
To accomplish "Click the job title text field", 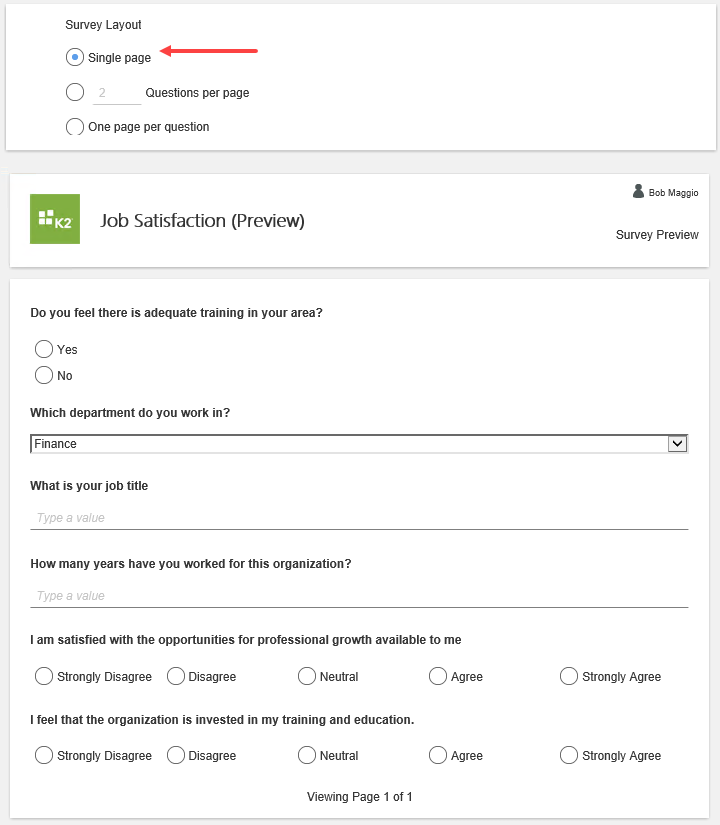I will (x=359, y=518).
